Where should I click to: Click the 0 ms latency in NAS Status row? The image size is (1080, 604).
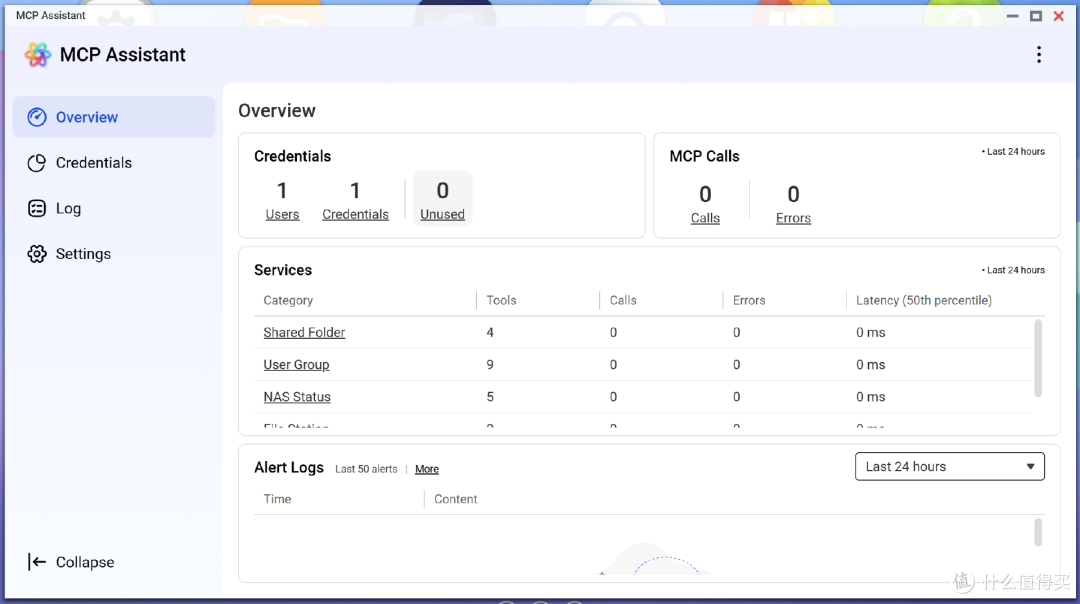(871, 397)
